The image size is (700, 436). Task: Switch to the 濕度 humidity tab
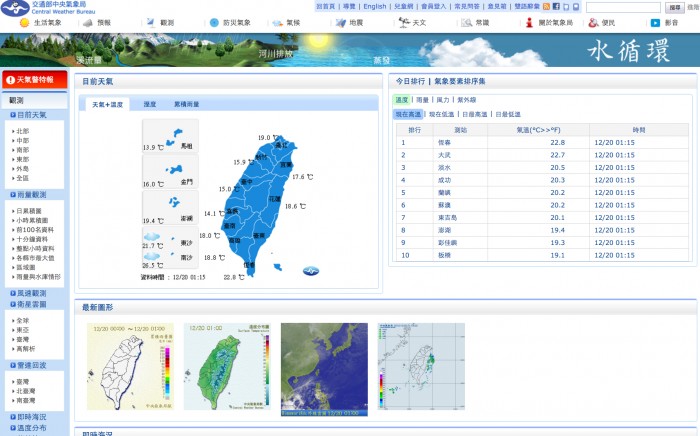149,104
